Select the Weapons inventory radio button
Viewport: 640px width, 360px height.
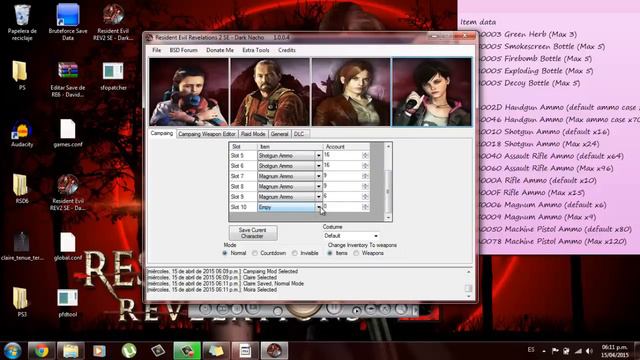(356, 253)
